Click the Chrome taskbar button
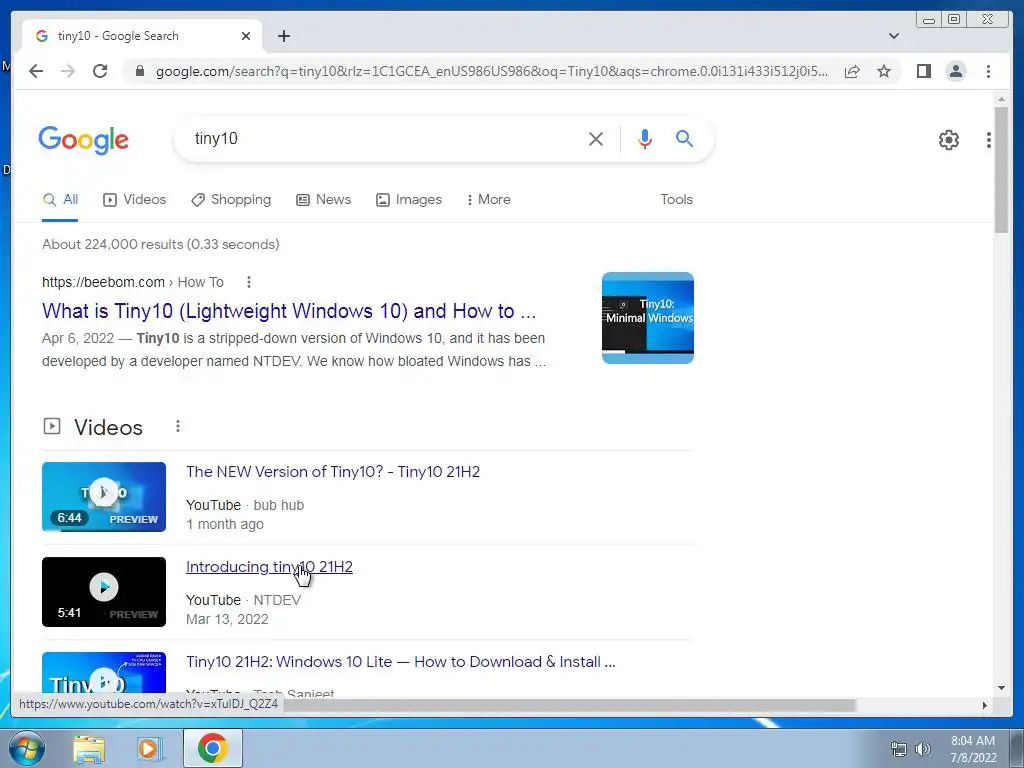 click(212, 748)
